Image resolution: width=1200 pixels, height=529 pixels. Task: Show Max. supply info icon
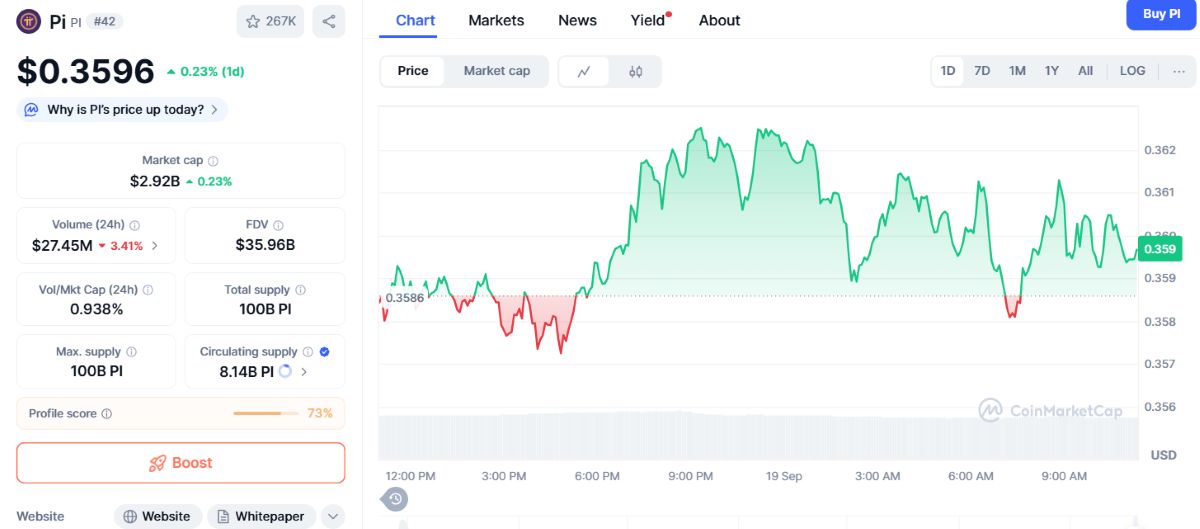coord(131,352)
